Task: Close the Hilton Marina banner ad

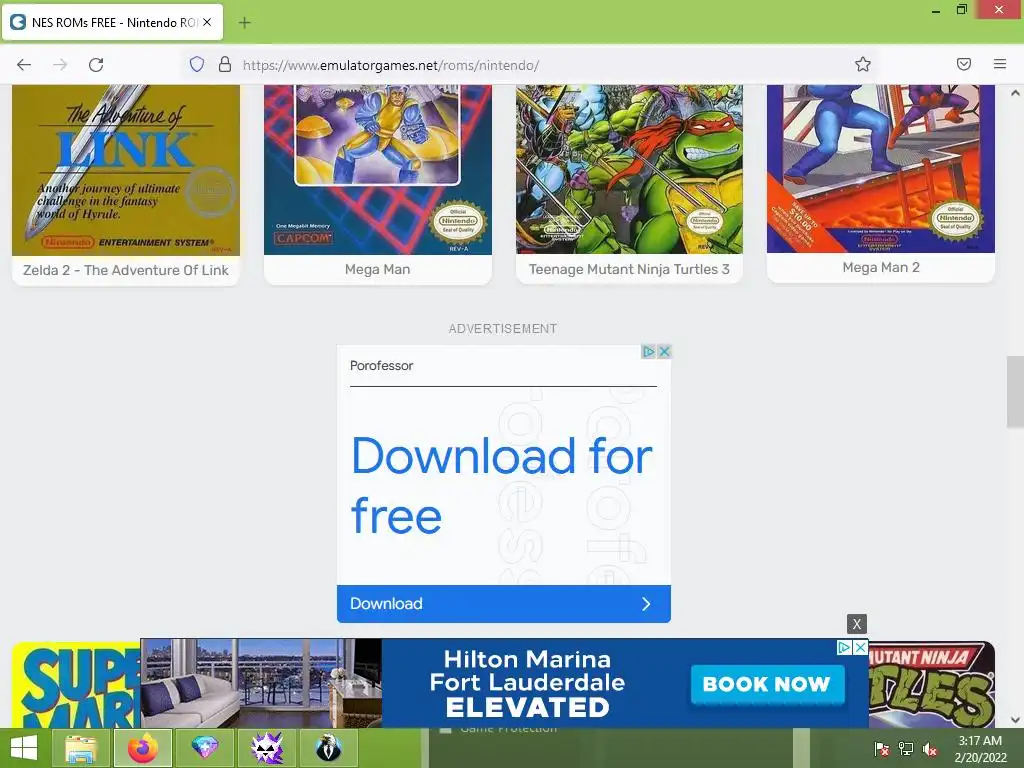Action: (861, 647)
